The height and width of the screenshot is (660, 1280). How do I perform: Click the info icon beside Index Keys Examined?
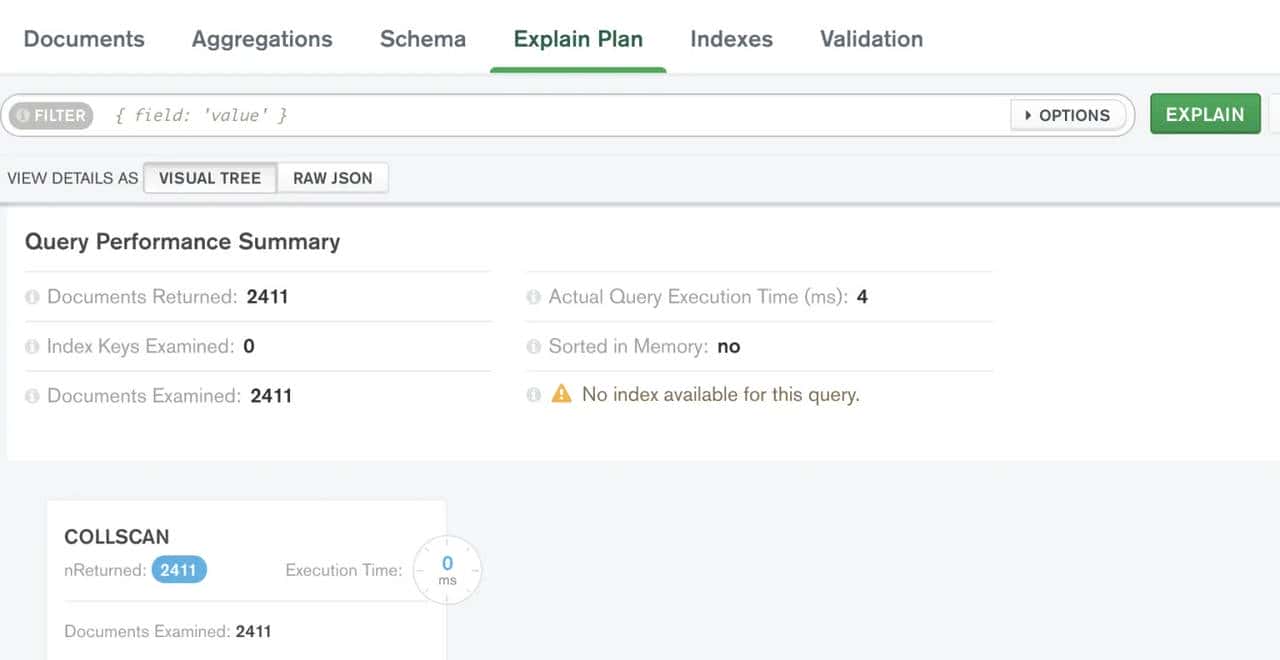[32, 346]
